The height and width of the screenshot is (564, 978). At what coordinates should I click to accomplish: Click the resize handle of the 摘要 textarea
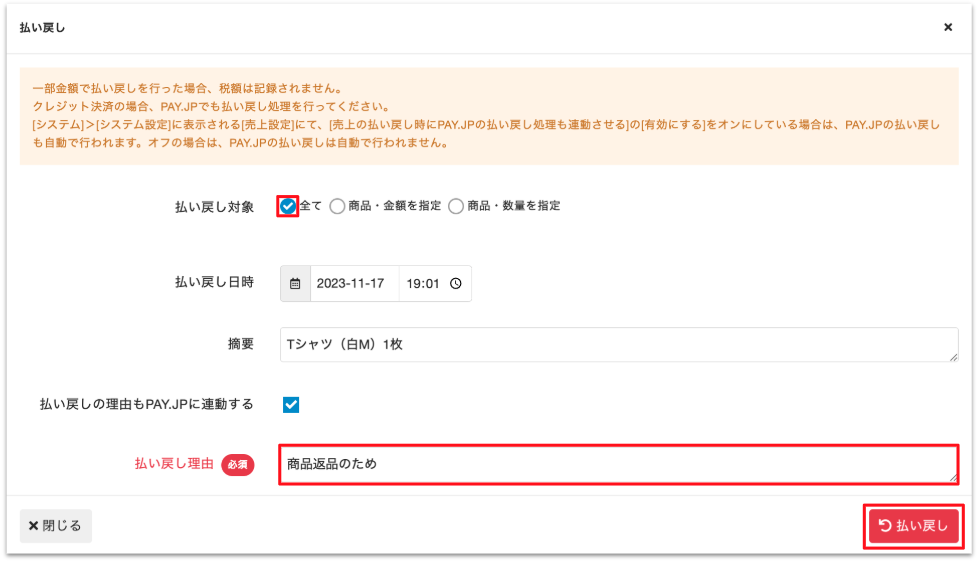click(953, 356)
